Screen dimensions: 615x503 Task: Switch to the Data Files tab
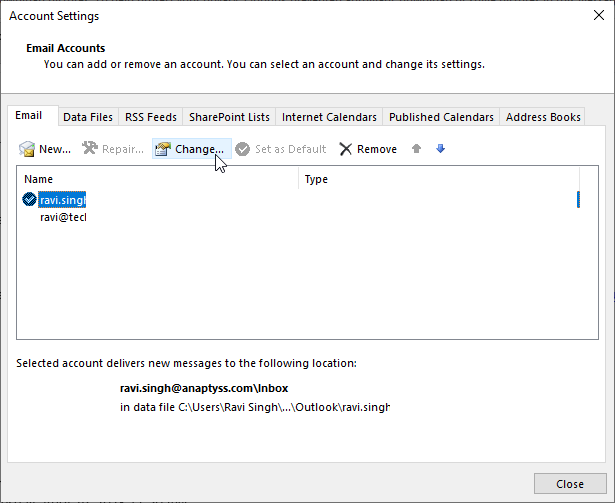pos(88,117)
